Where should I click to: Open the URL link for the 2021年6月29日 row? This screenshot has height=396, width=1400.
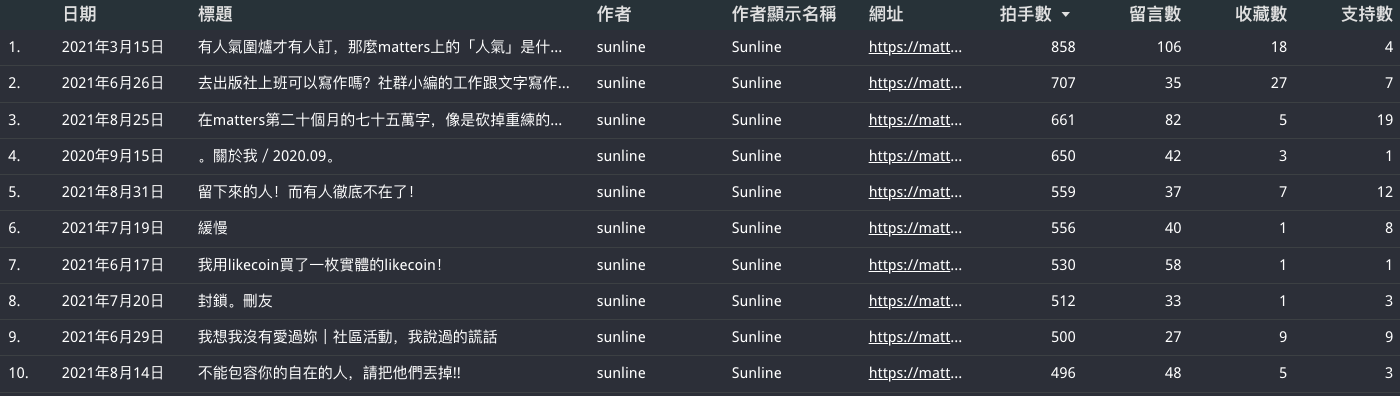click(915, 337)
